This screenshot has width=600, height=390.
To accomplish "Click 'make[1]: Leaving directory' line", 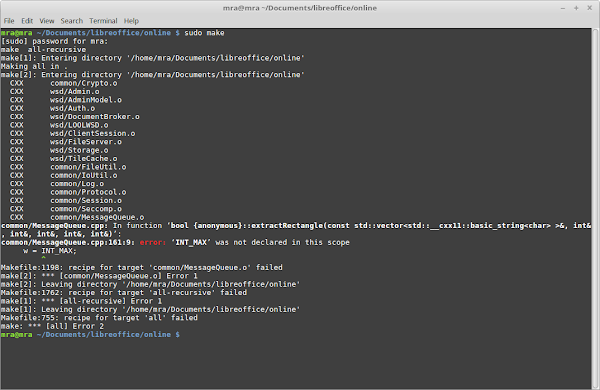I will click(x=150, y=310).
